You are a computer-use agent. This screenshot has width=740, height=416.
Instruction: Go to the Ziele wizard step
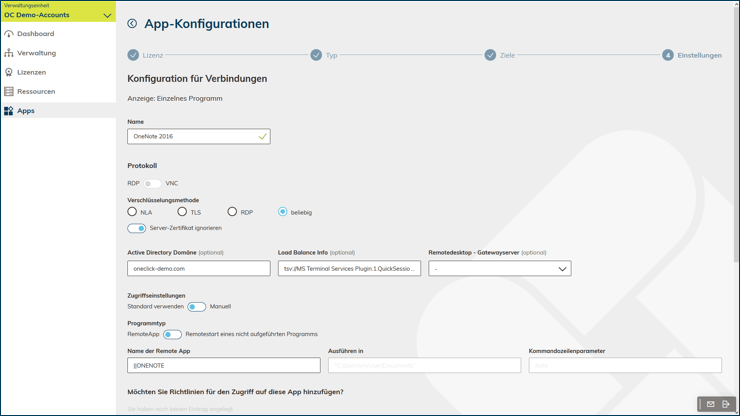point(490,55)
